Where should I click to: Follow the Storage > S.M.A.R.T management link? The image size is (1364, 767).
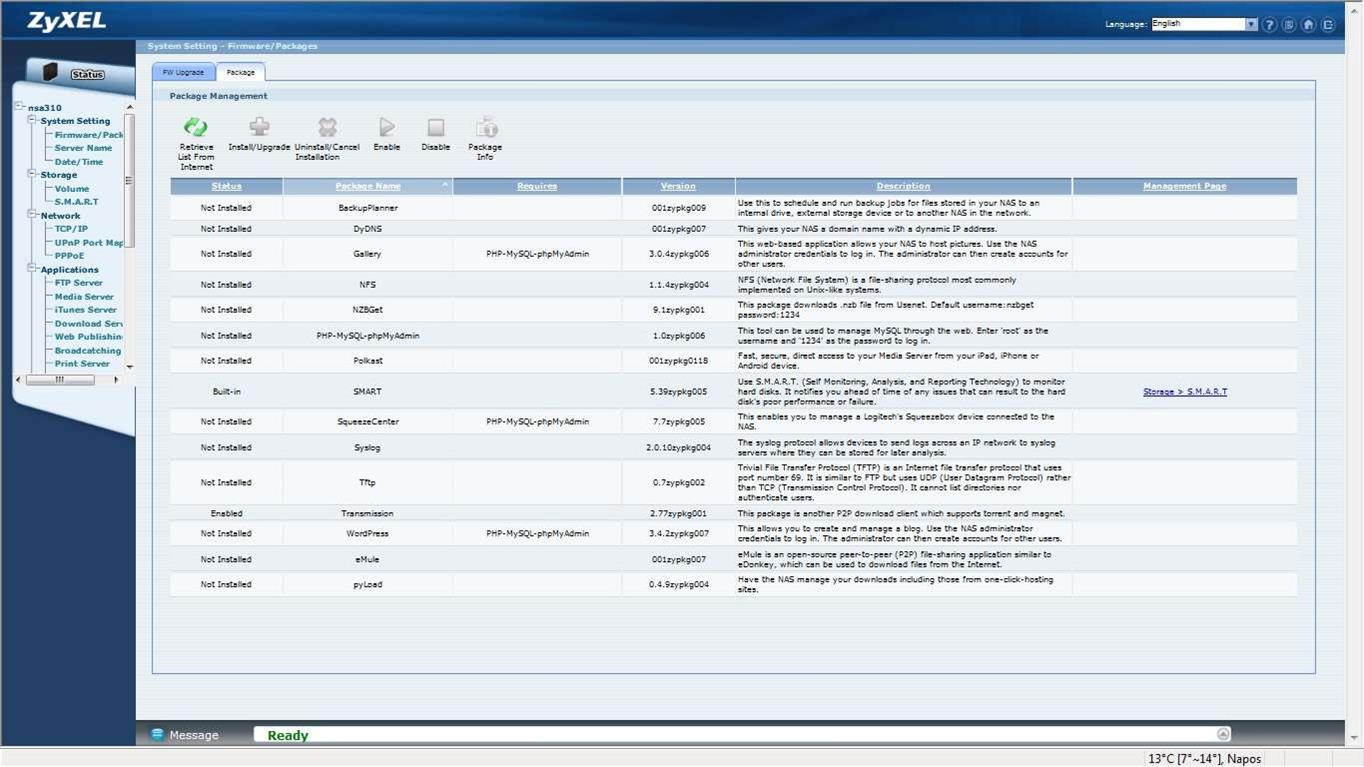pyautogui.click(x=1185, y=392)
